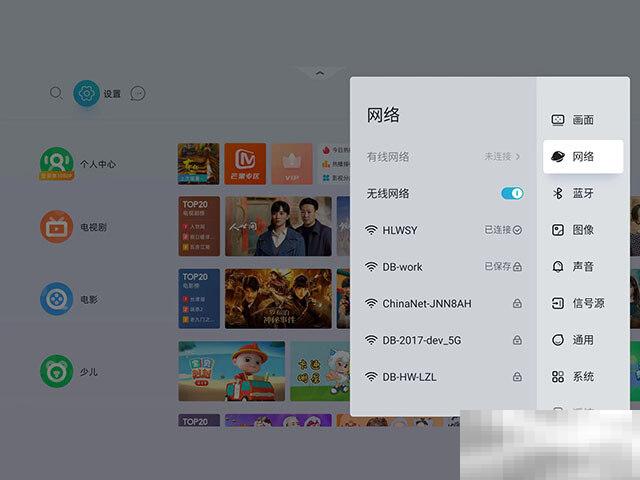This screenshot has height=480, width=640.
Task: Open the TOP20 电视剧 ranking tile
Action: tap(199, 226)
